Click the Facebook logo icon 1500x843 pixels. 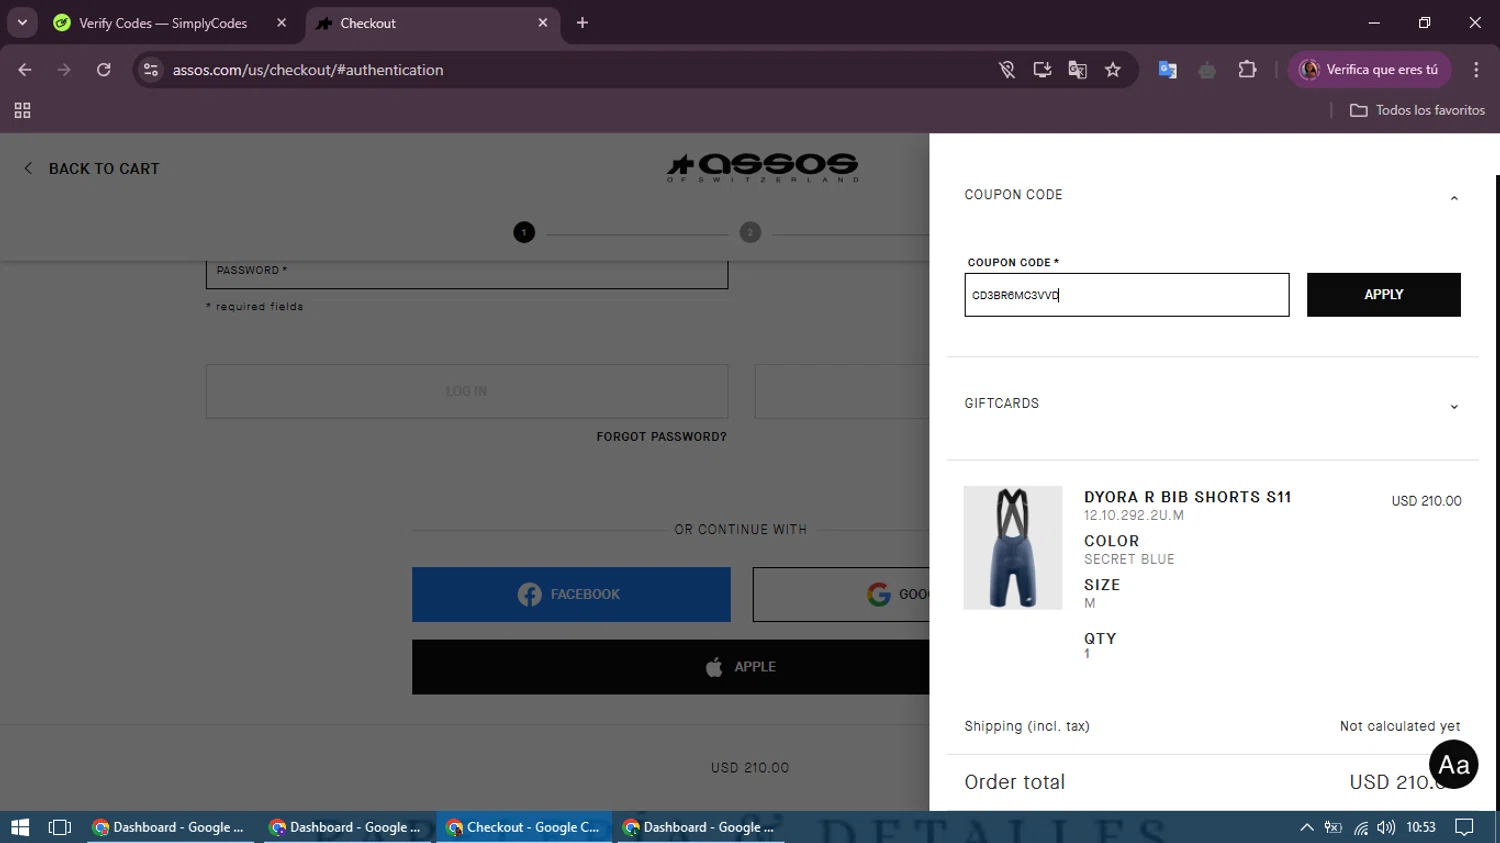pyautogui.click(x=530, y=595)
